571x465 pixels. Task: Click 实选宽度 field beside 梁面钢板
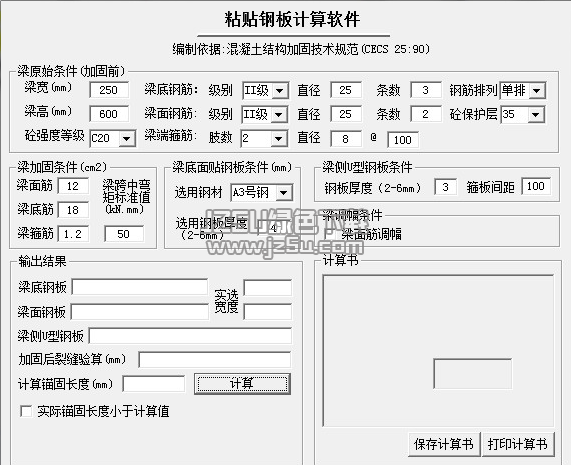coord(268,312)
